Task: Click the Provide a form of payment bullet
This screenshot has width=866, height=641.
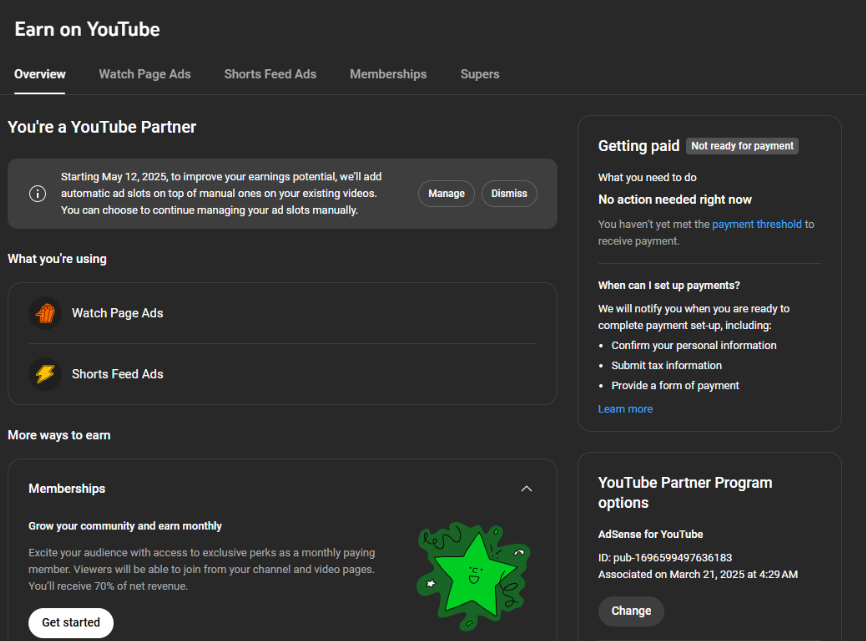Action: (675, 386)
